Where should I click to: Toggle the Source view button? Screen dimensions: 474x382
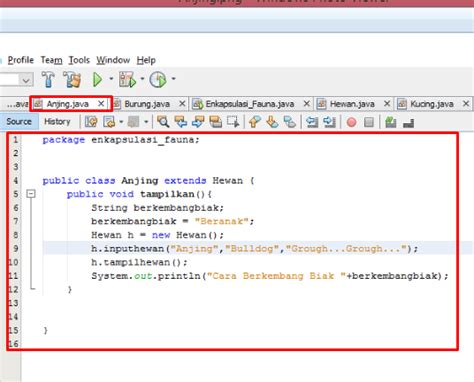(x=19, y=122)
